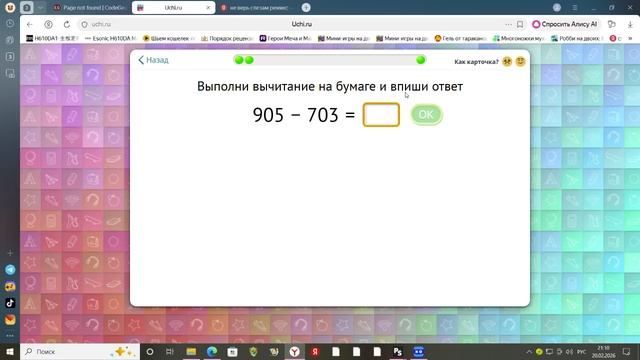Open the tab counter button in tab bar
Screen dimensions: 640x360
tap(27, 8)
